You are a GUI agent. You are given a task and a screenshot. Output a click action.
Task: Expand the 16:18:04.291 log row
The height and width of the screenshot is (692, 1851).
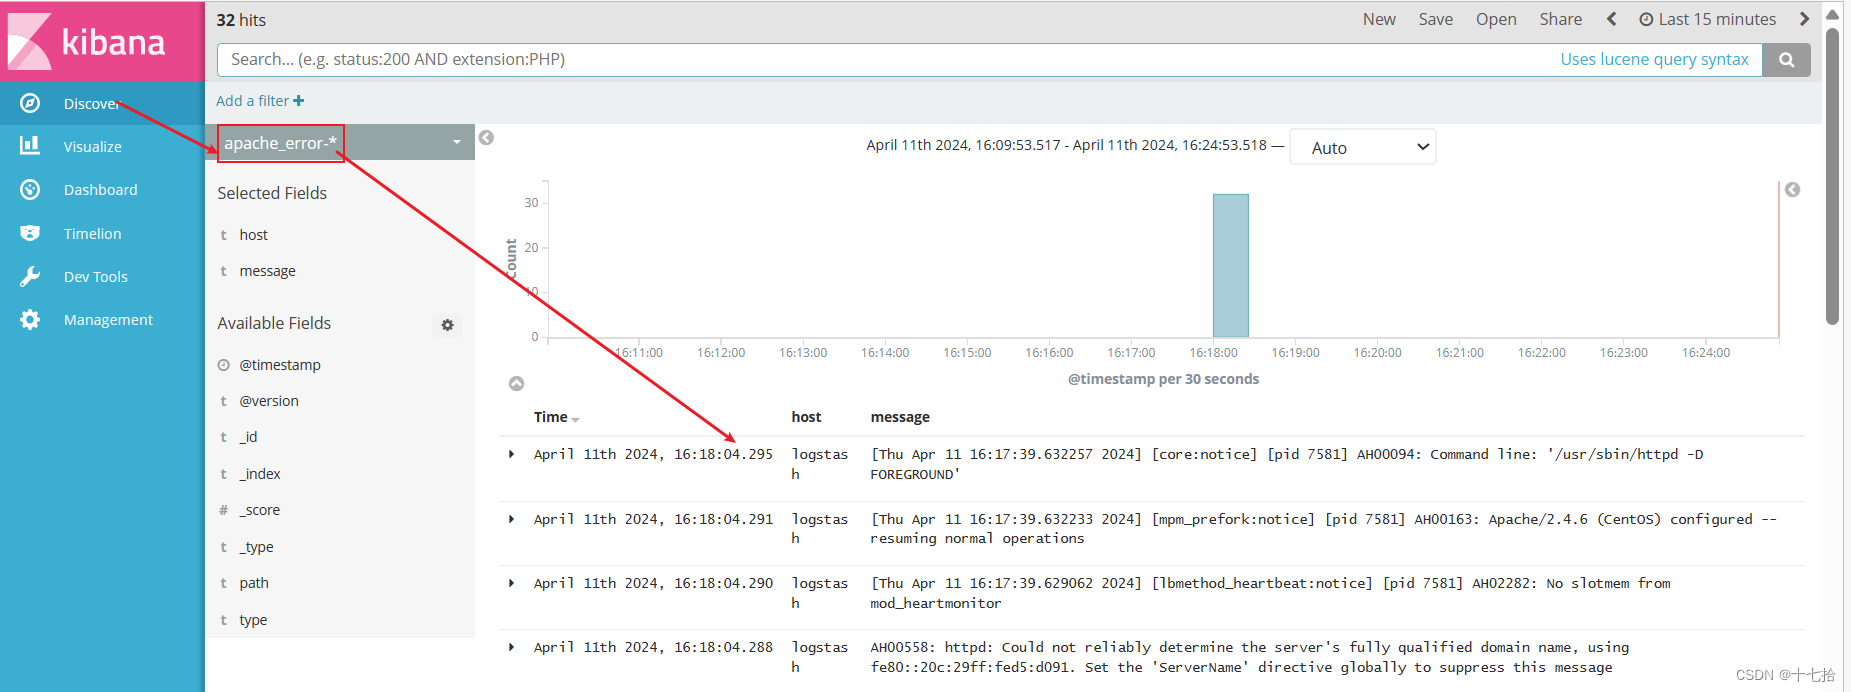click(x=511, y=519)
